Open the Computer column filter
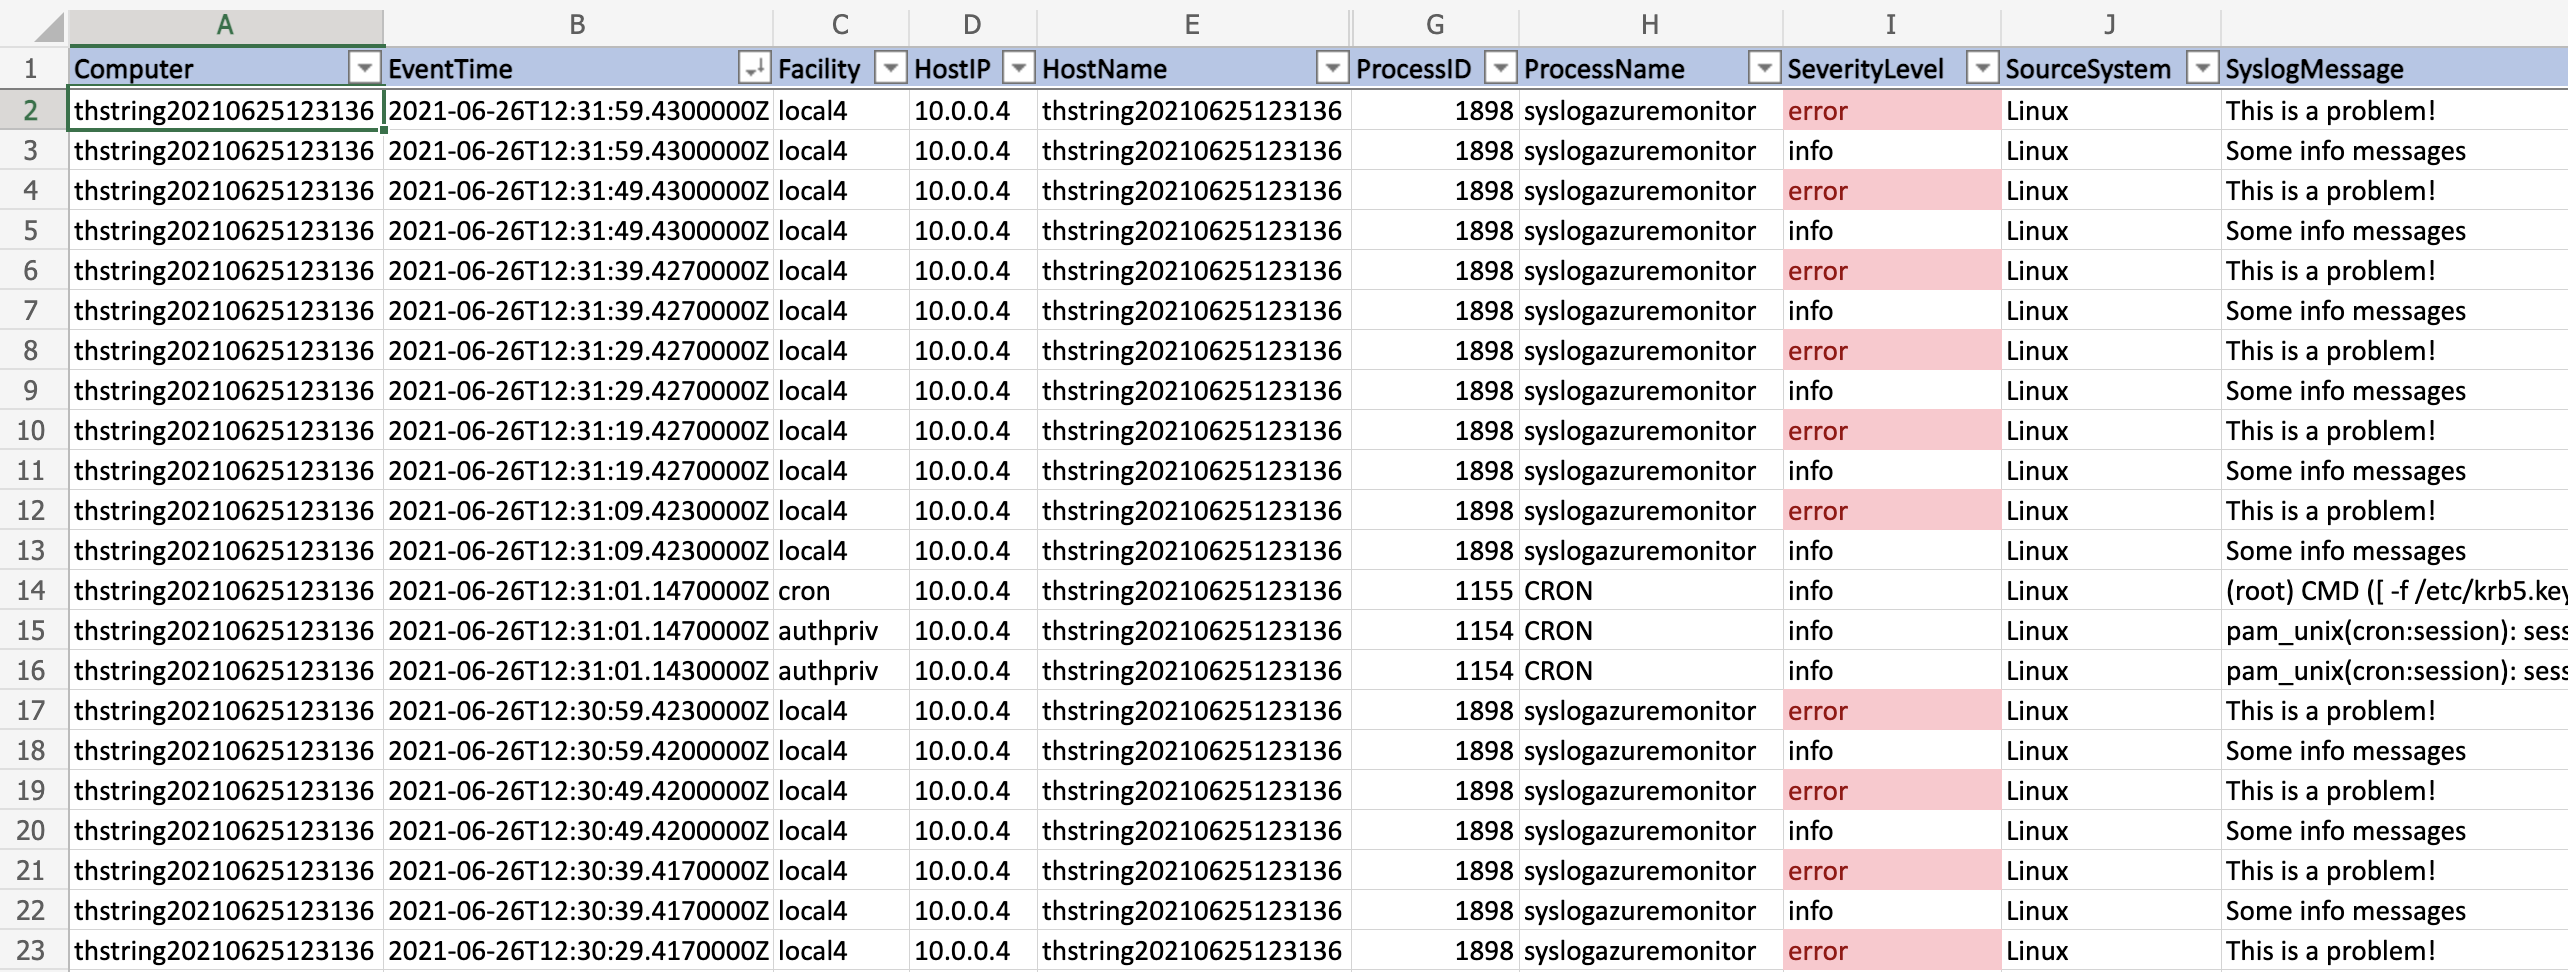 click(x=364, y=68)
